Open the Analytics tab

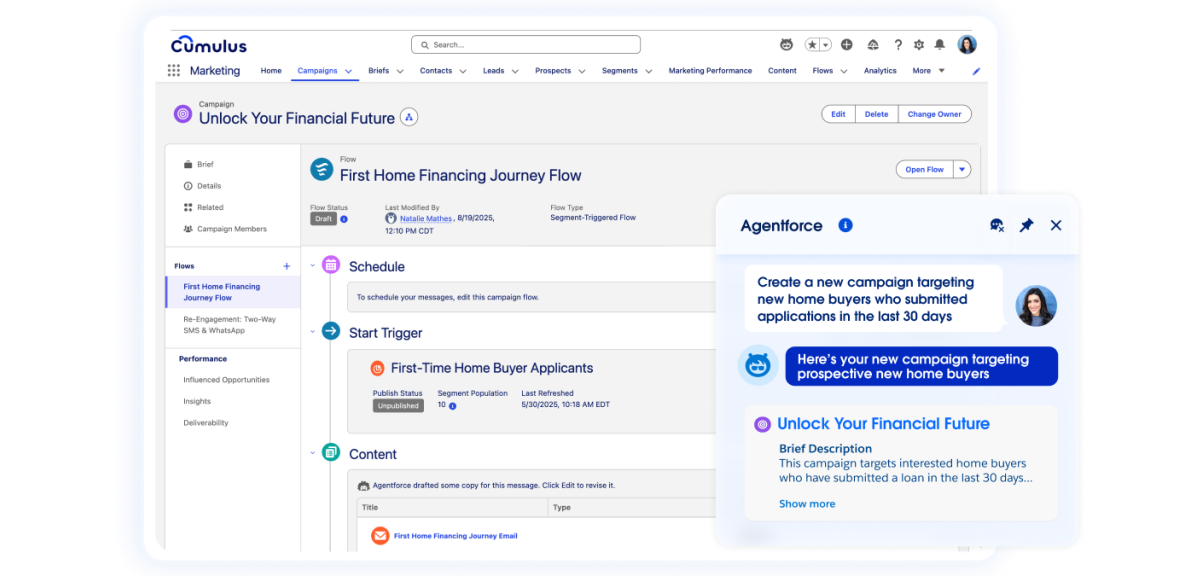coord(880,71)
